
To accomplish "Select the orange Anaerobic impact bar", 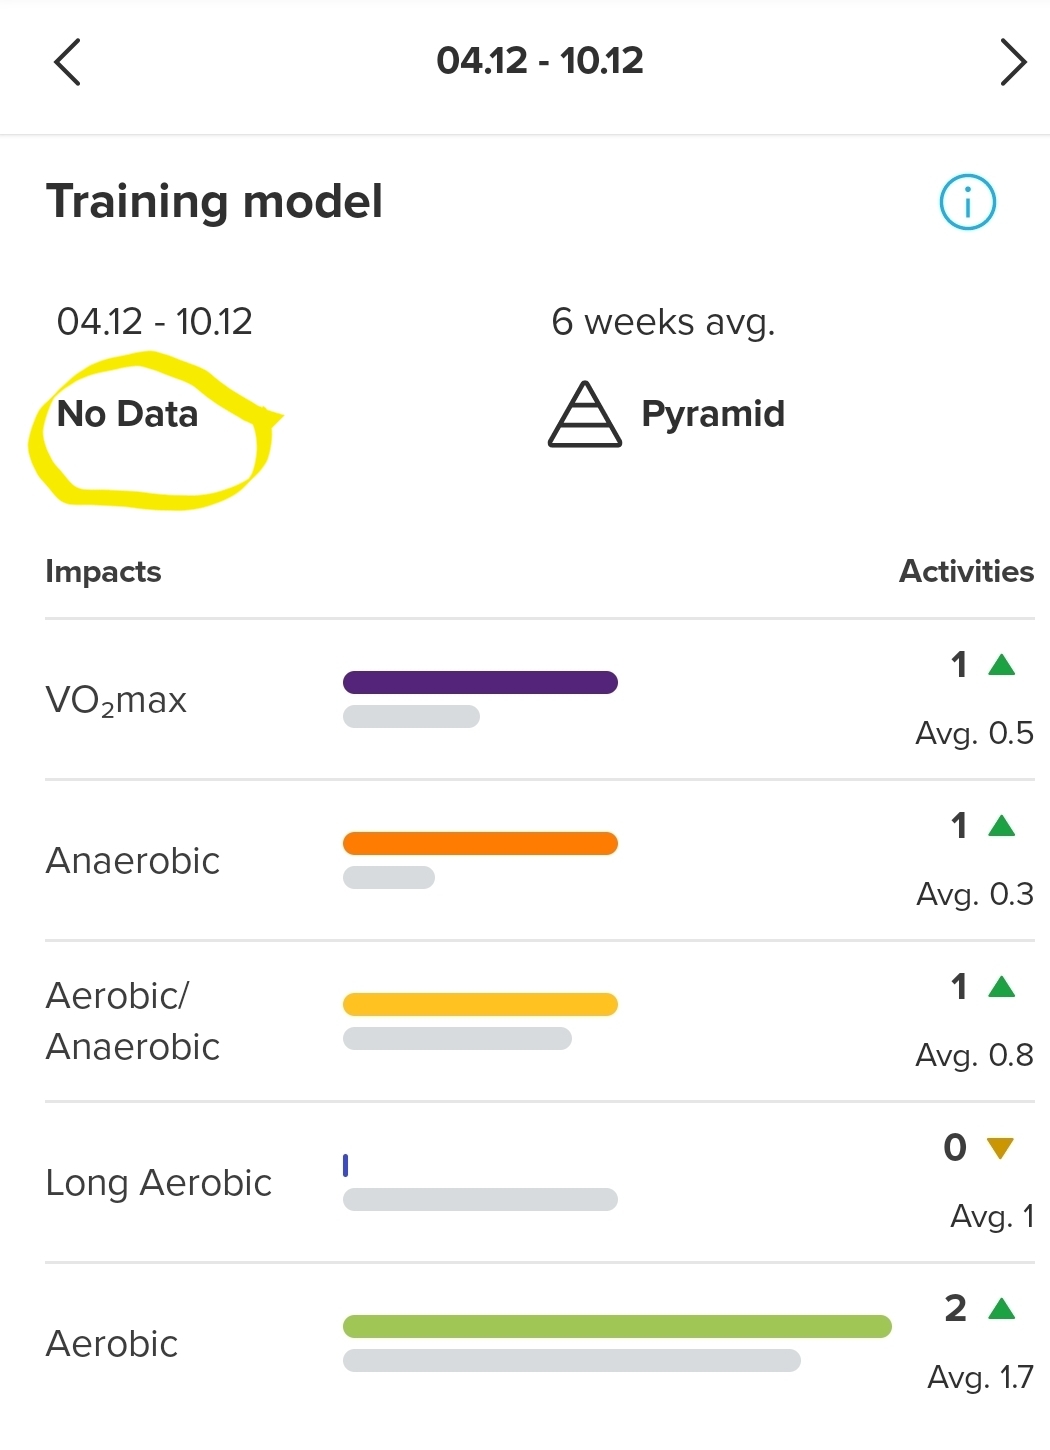I will (480, 844).
